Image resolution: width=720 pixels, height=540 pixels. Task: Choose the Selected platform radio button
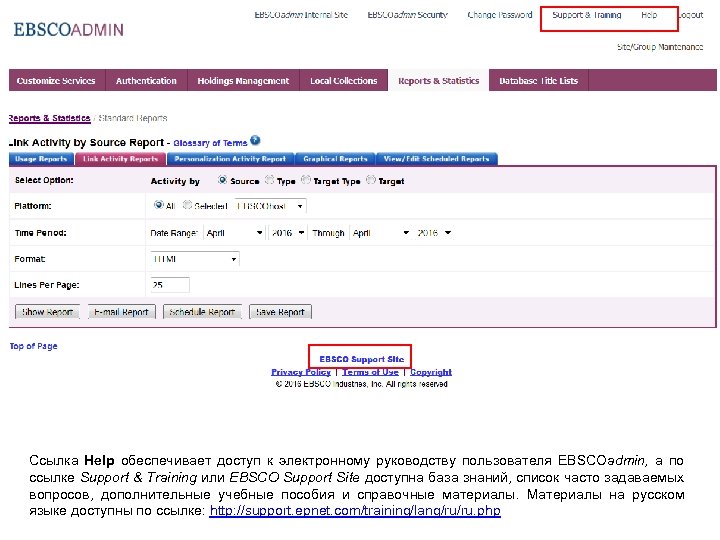click(x=187, y=205)
